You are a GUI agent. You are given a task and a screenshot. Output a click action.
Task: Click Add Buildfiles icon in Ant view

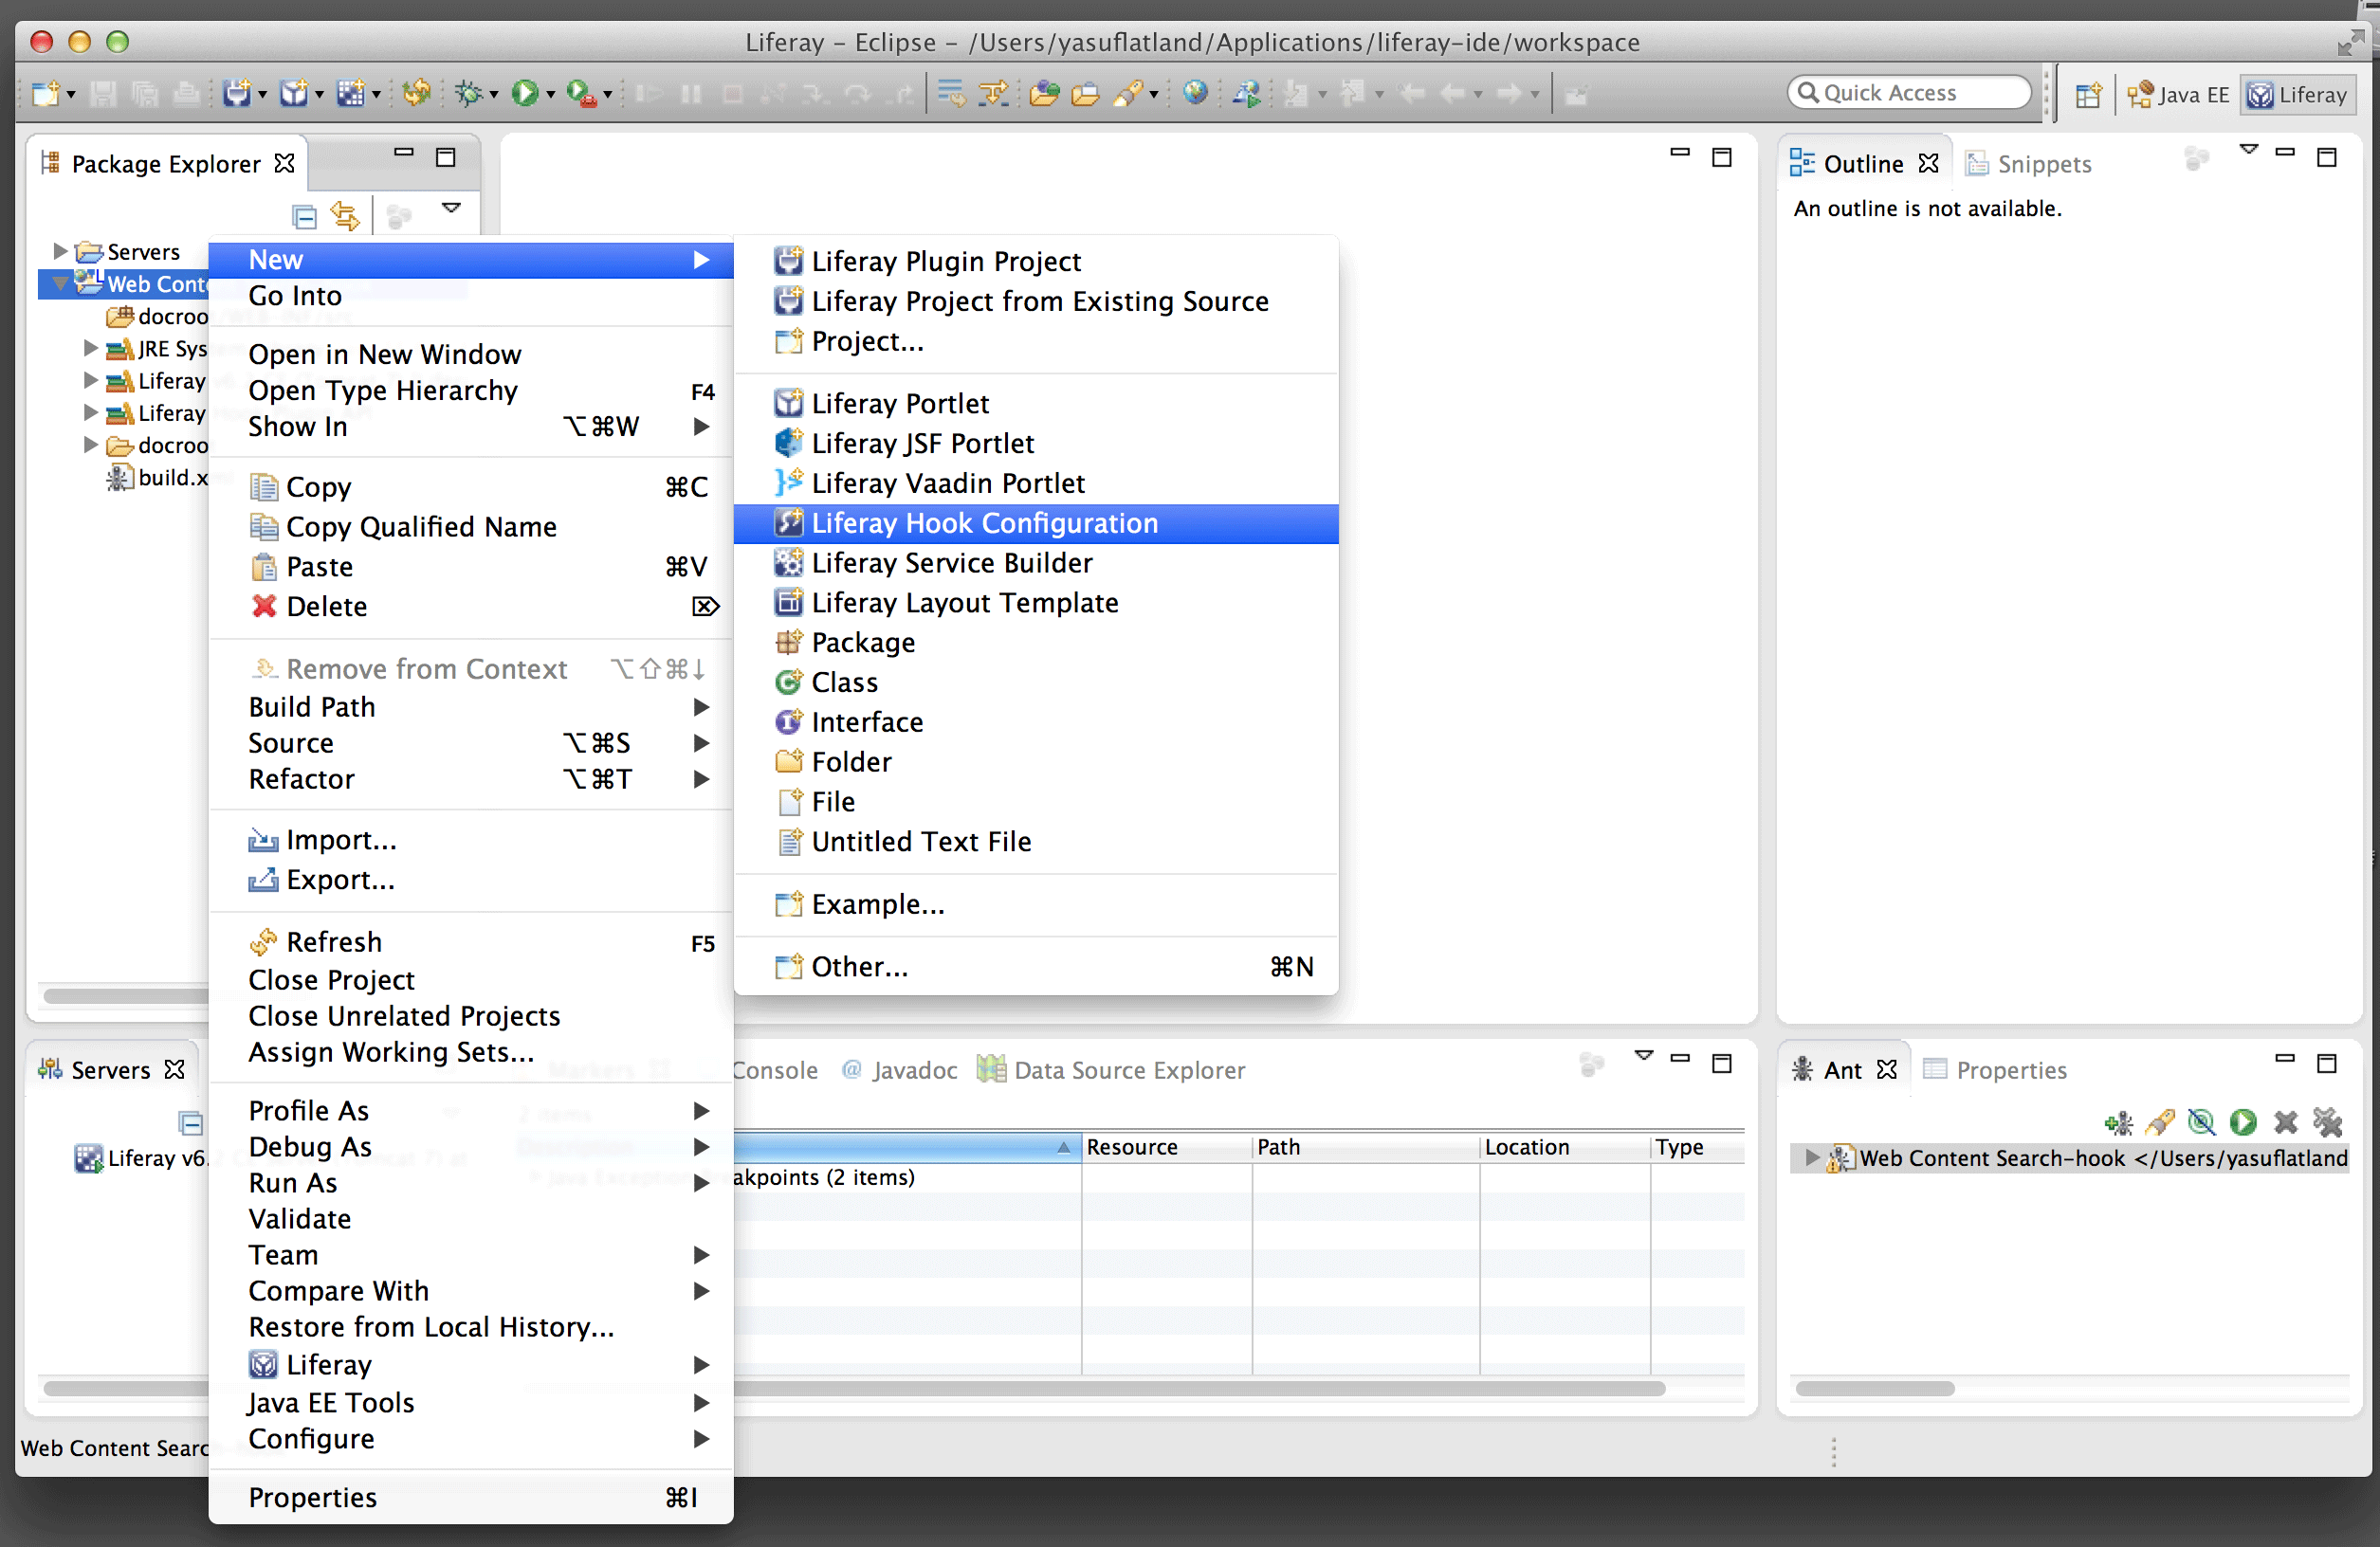tap(2118, 1122)
